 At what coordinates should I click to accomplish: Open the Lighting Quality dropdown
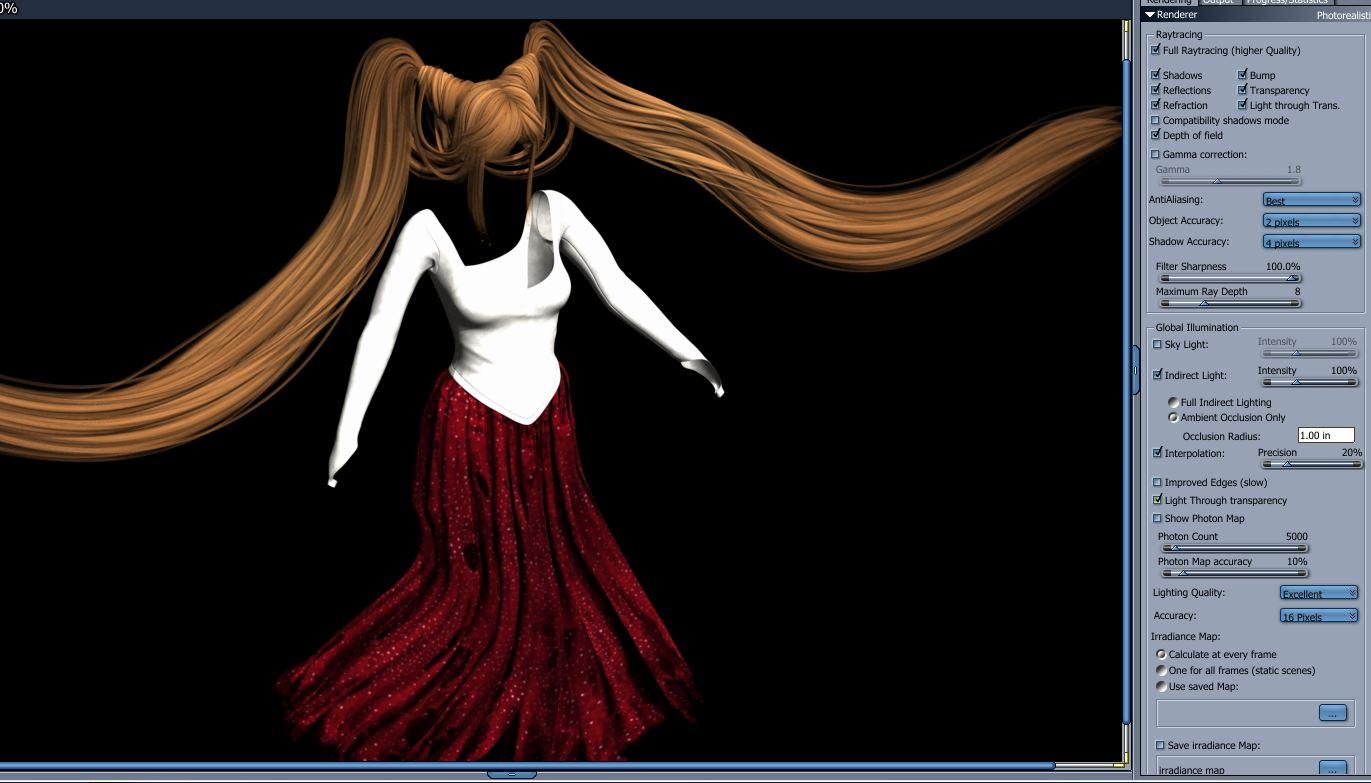pyautogui.click(x=1318, y=593)
